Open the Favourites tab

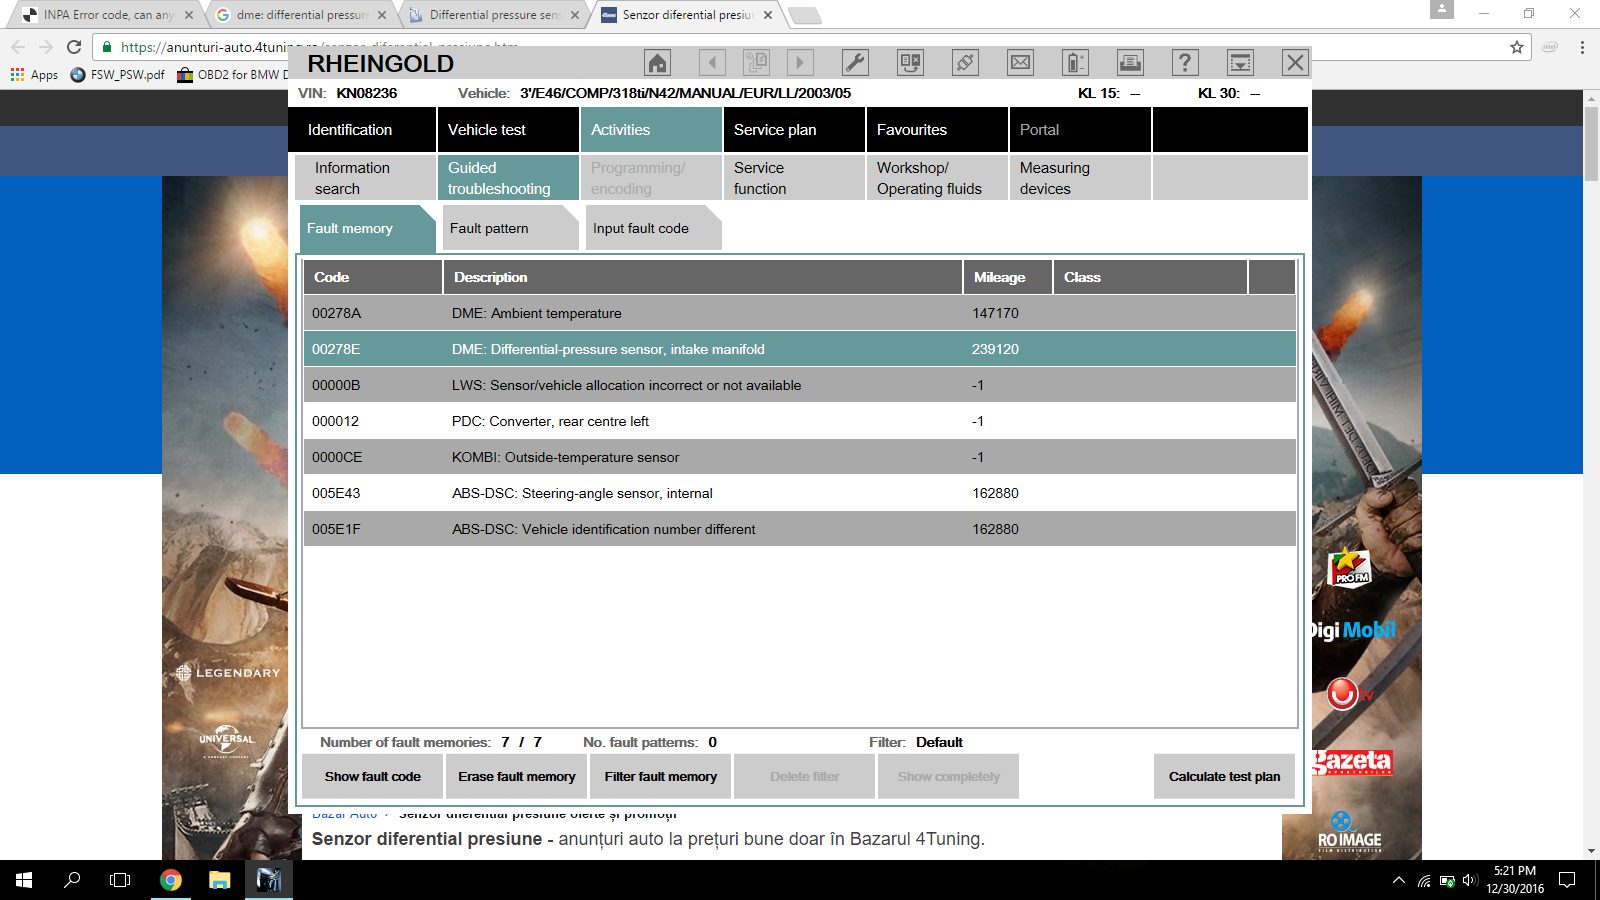pos(937,130)
